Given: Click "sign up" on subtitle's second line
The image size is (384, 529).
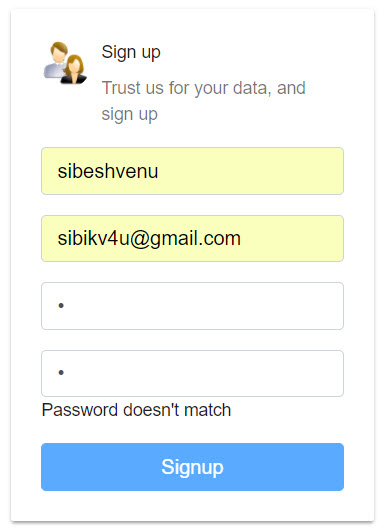Looking at the screenshot, I should (130, 114).
